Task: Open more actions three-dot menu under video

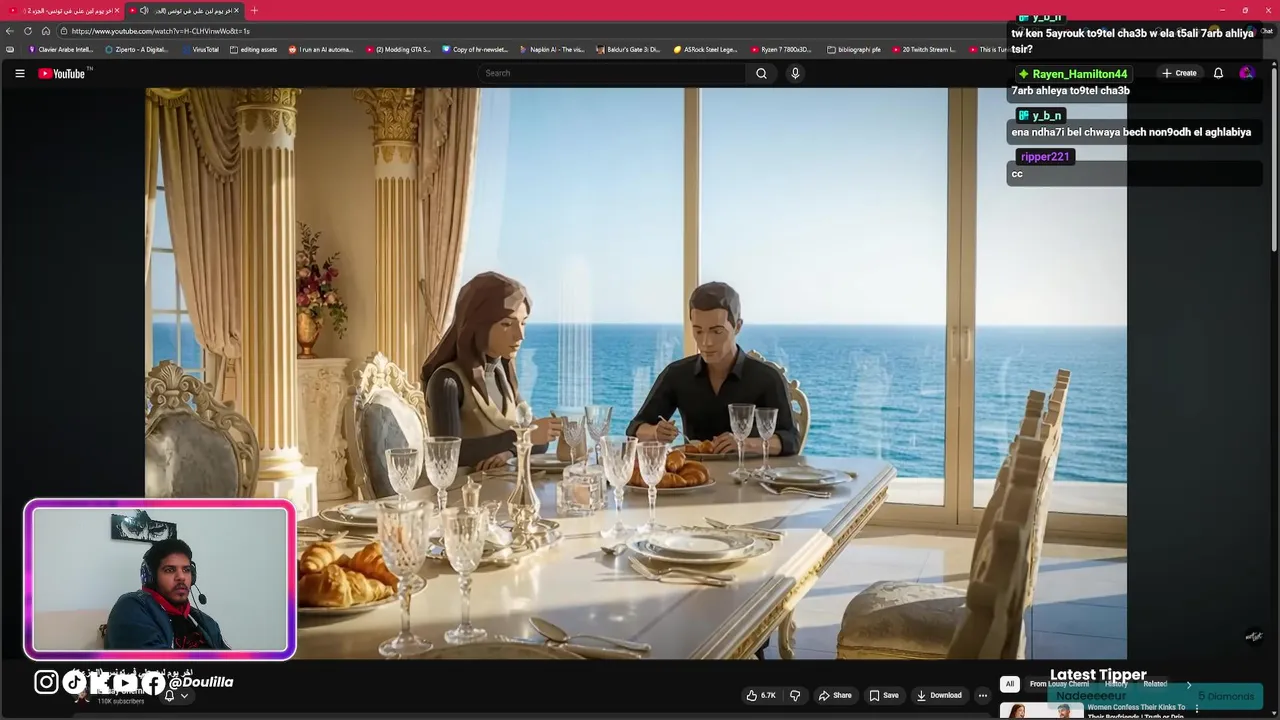Action: tap(982, 695)
